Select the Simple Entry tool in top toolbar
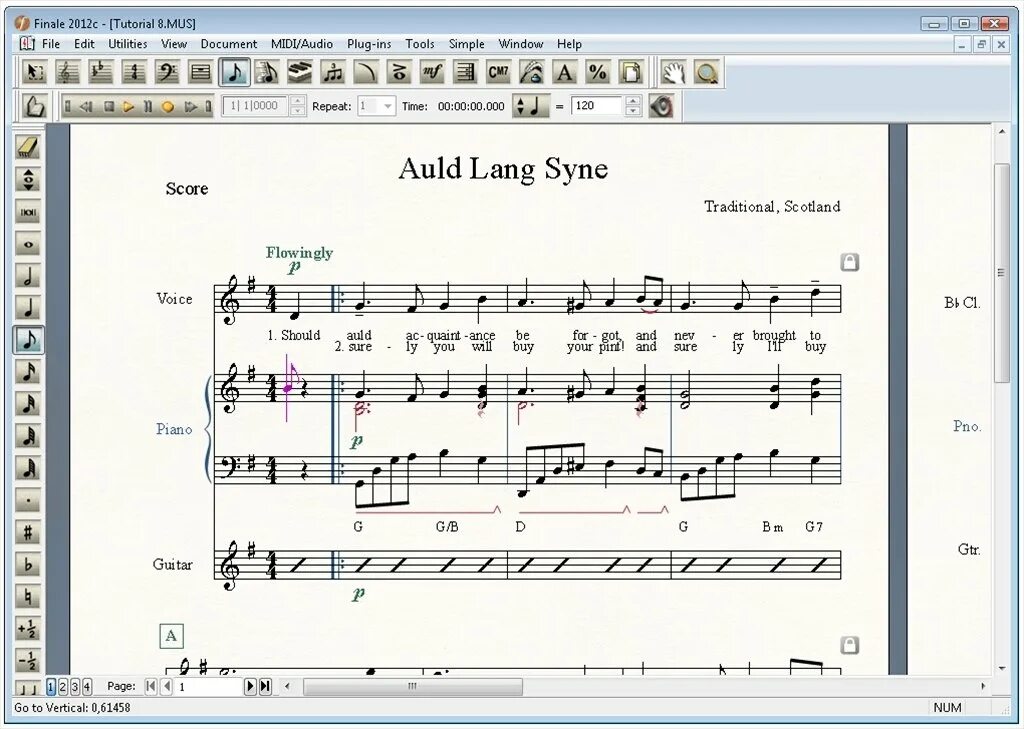This screenshot has width=1024, height=729. coord(234,72)
